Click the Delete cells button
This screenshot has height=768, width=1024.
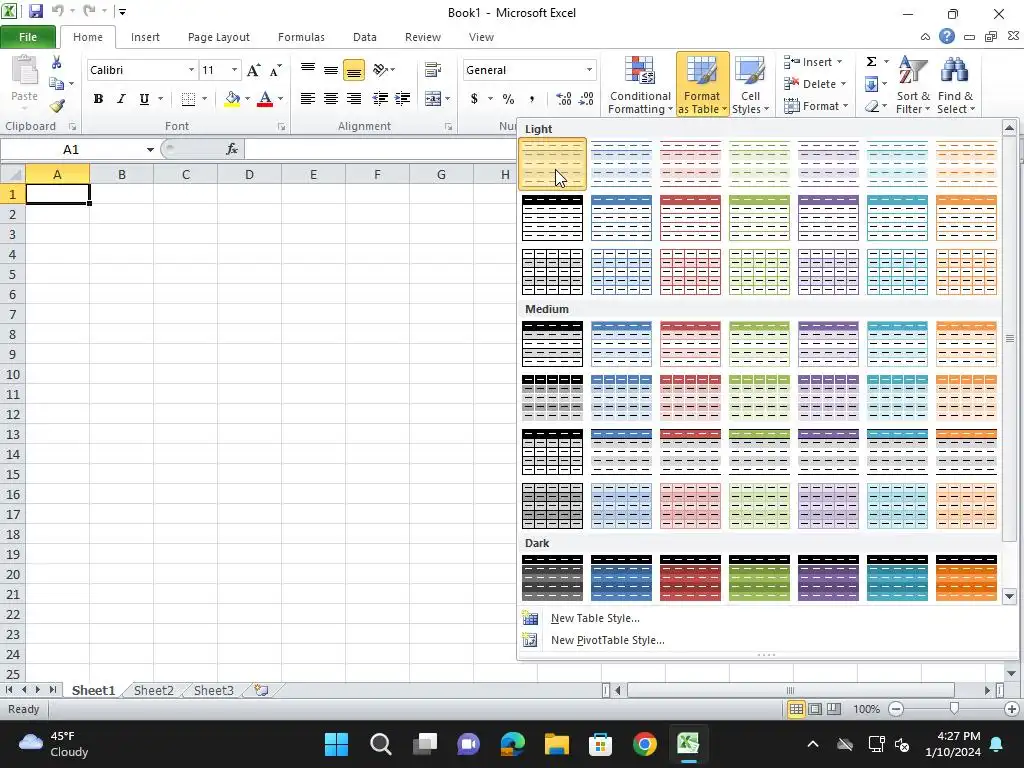(x=816, y=84)
